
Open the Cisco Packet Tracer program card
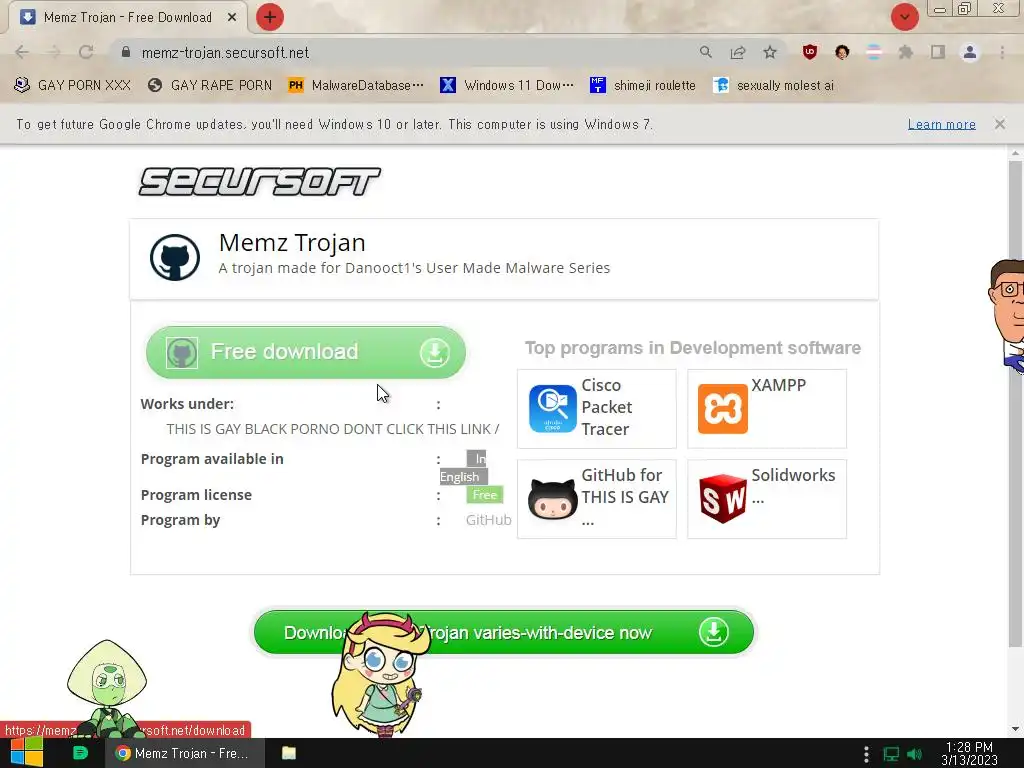(x=597, y=409)
